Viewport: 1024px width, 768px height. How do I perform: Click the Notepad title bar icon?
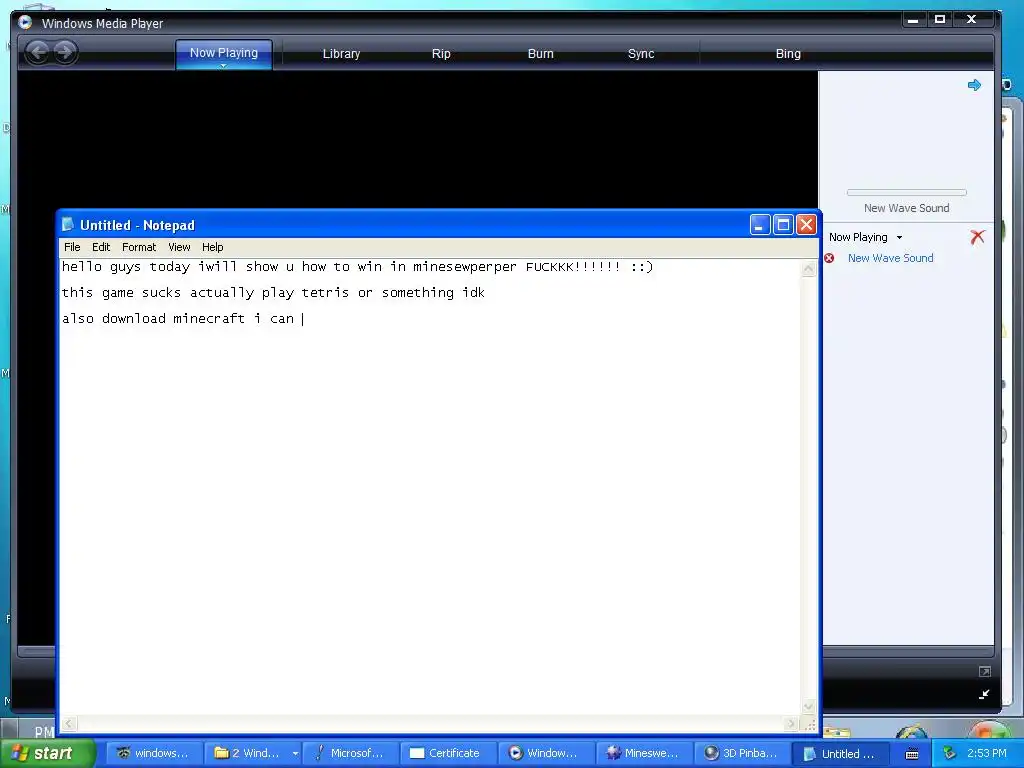[x=68, y=225]
